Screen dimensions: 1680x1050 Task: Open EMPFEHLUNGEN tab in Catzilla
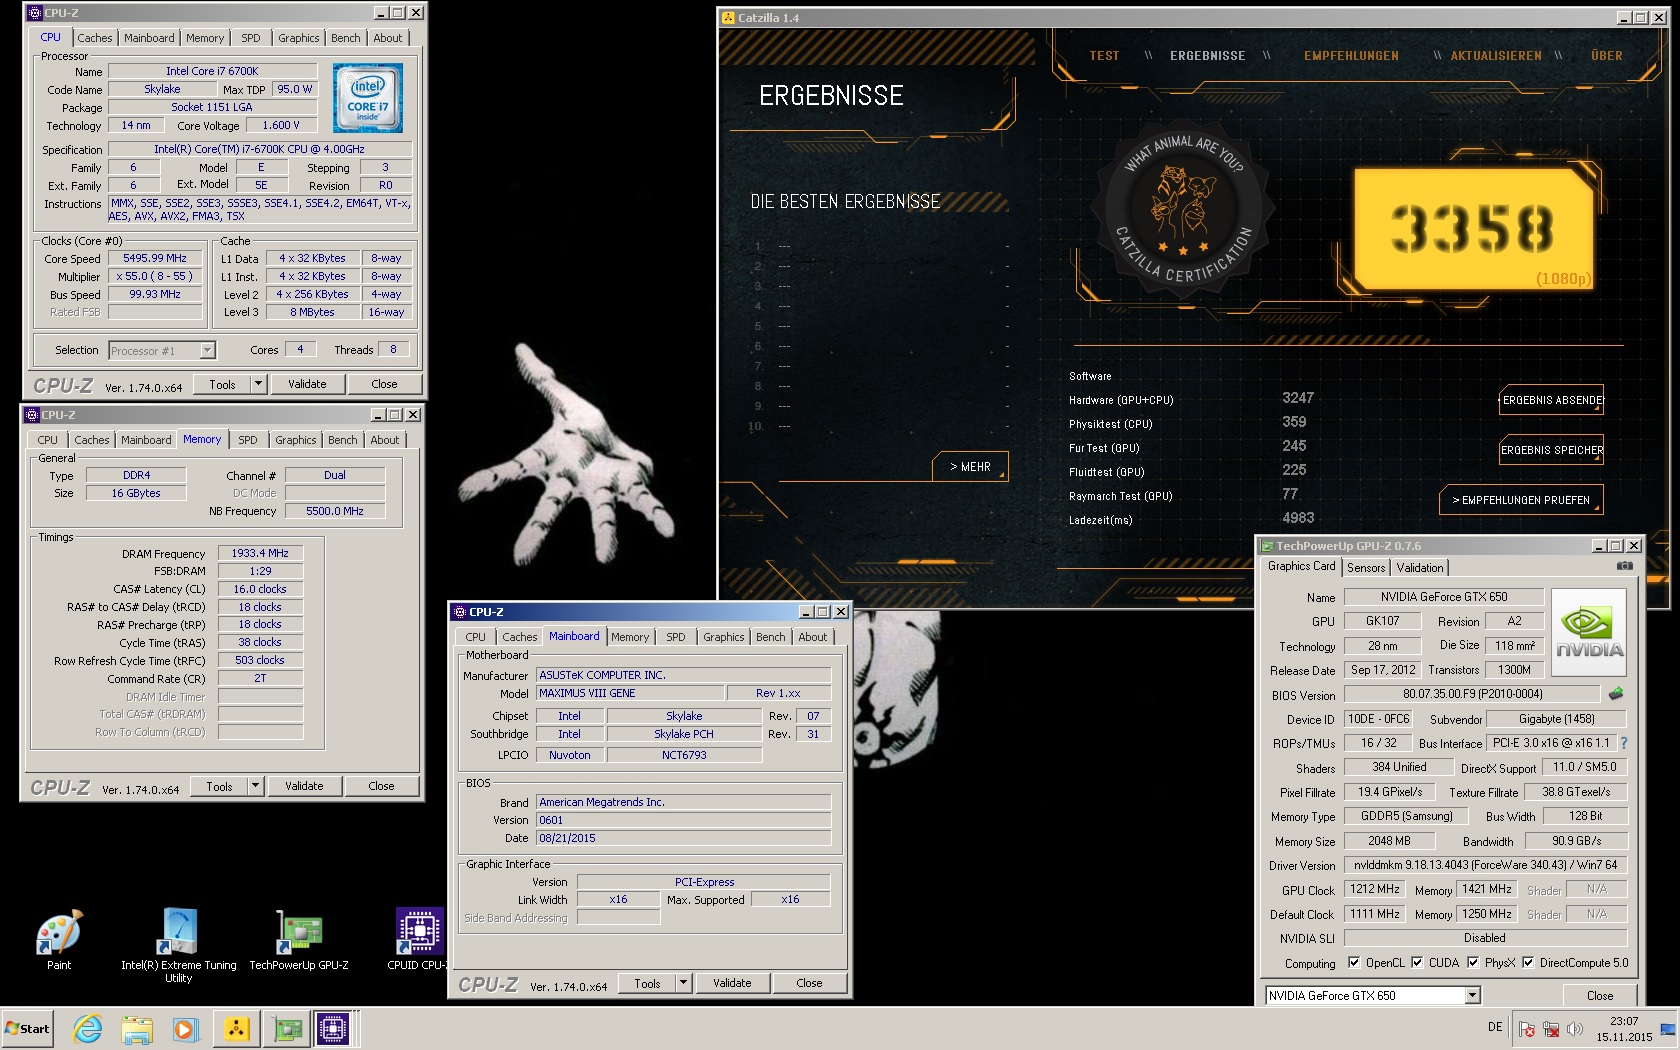[x=1351, y=56]
